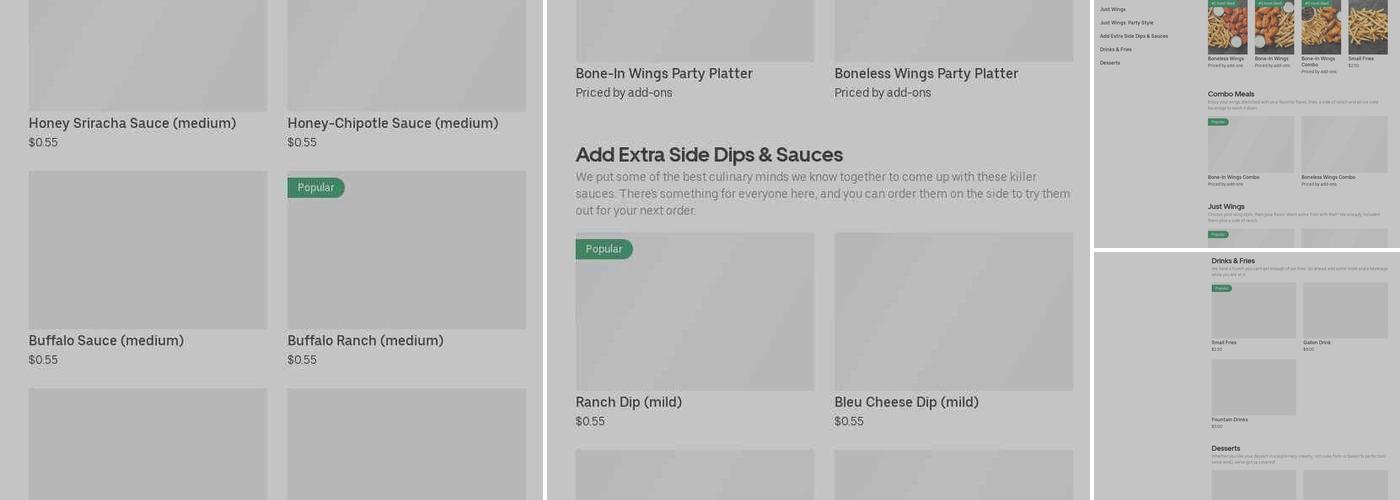Go to Add Extra Side Dips & Sauces sidebar link
The height and width of the screenshot is (500, 1400).
coord(1134,36)
